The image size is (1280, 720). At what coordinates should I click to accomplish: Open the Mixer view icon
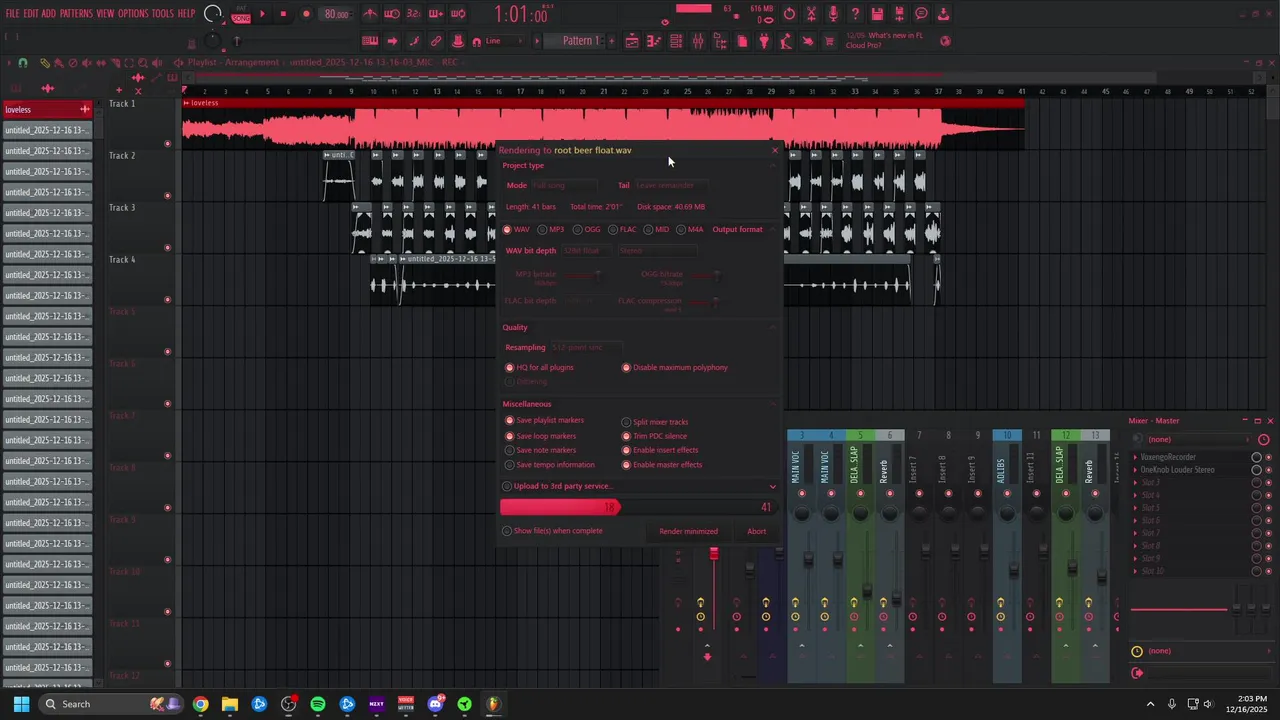pos(697,41)
